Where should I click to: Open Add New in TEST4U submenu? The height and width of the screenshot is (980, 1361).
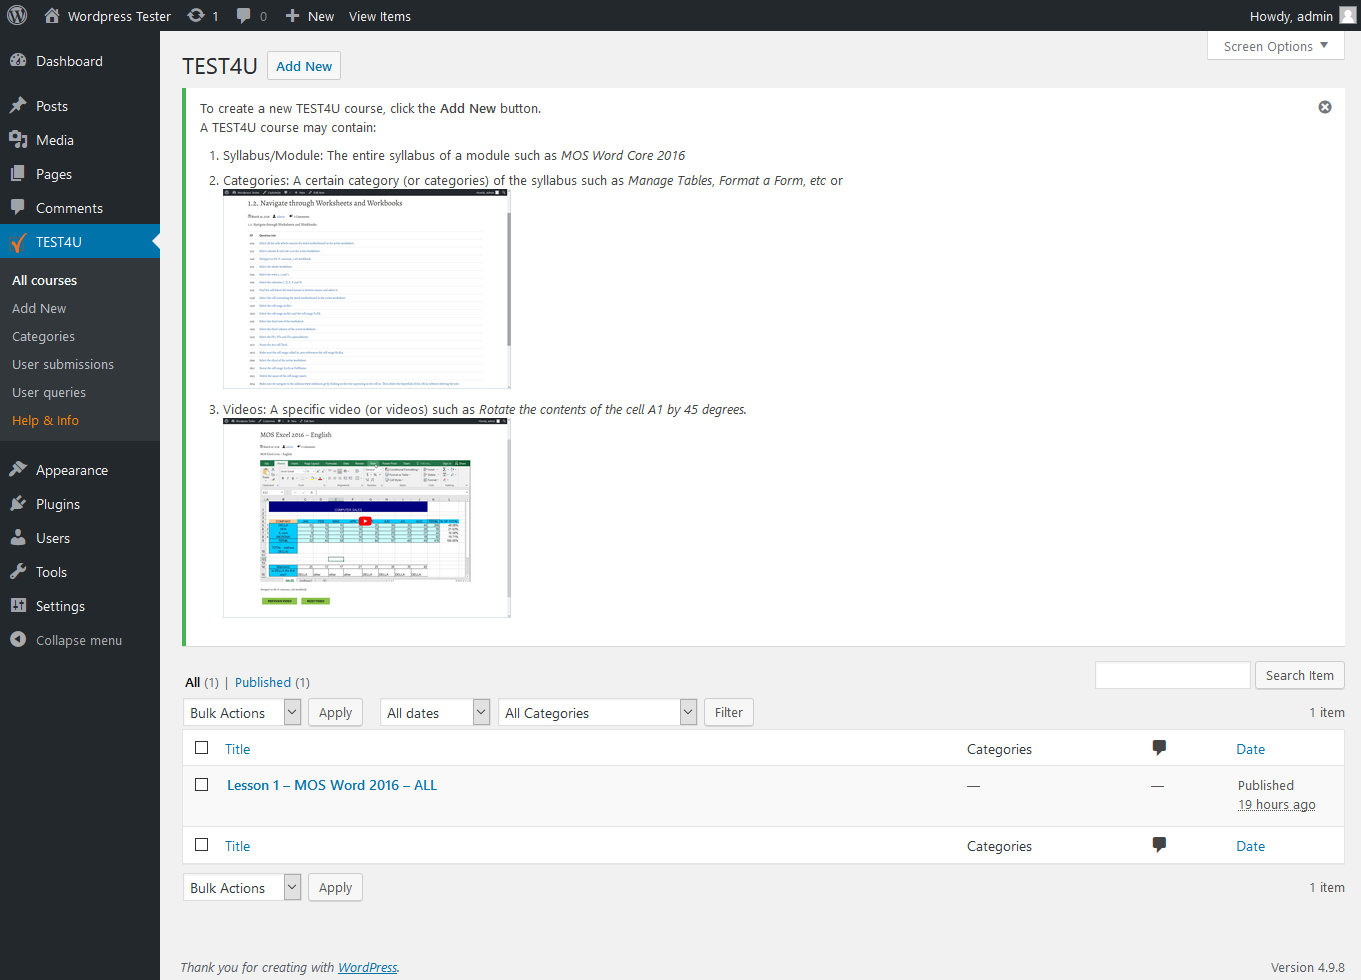39,308
